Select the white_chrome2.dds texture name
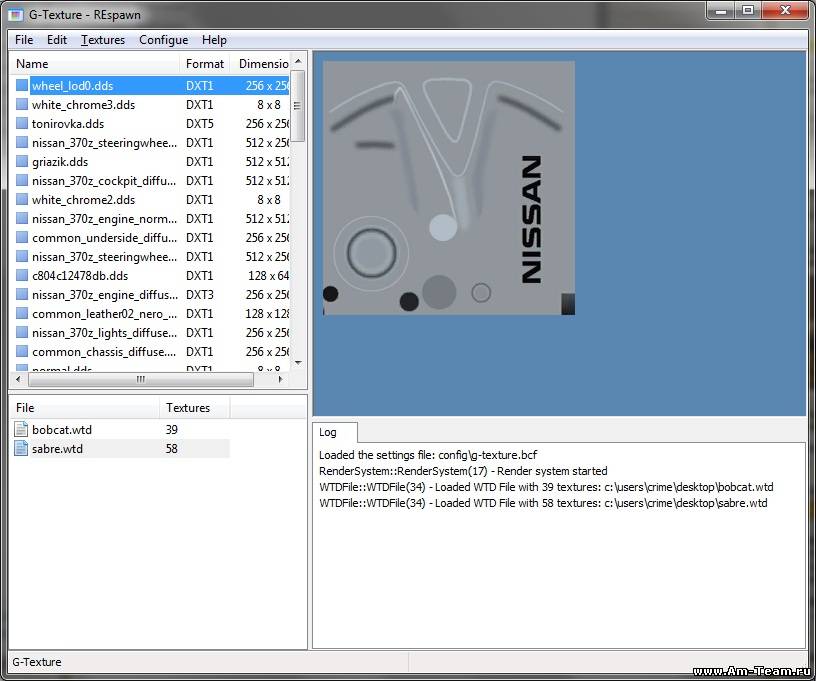This screenshot has width=816, height=681. (x=83, y=199)
